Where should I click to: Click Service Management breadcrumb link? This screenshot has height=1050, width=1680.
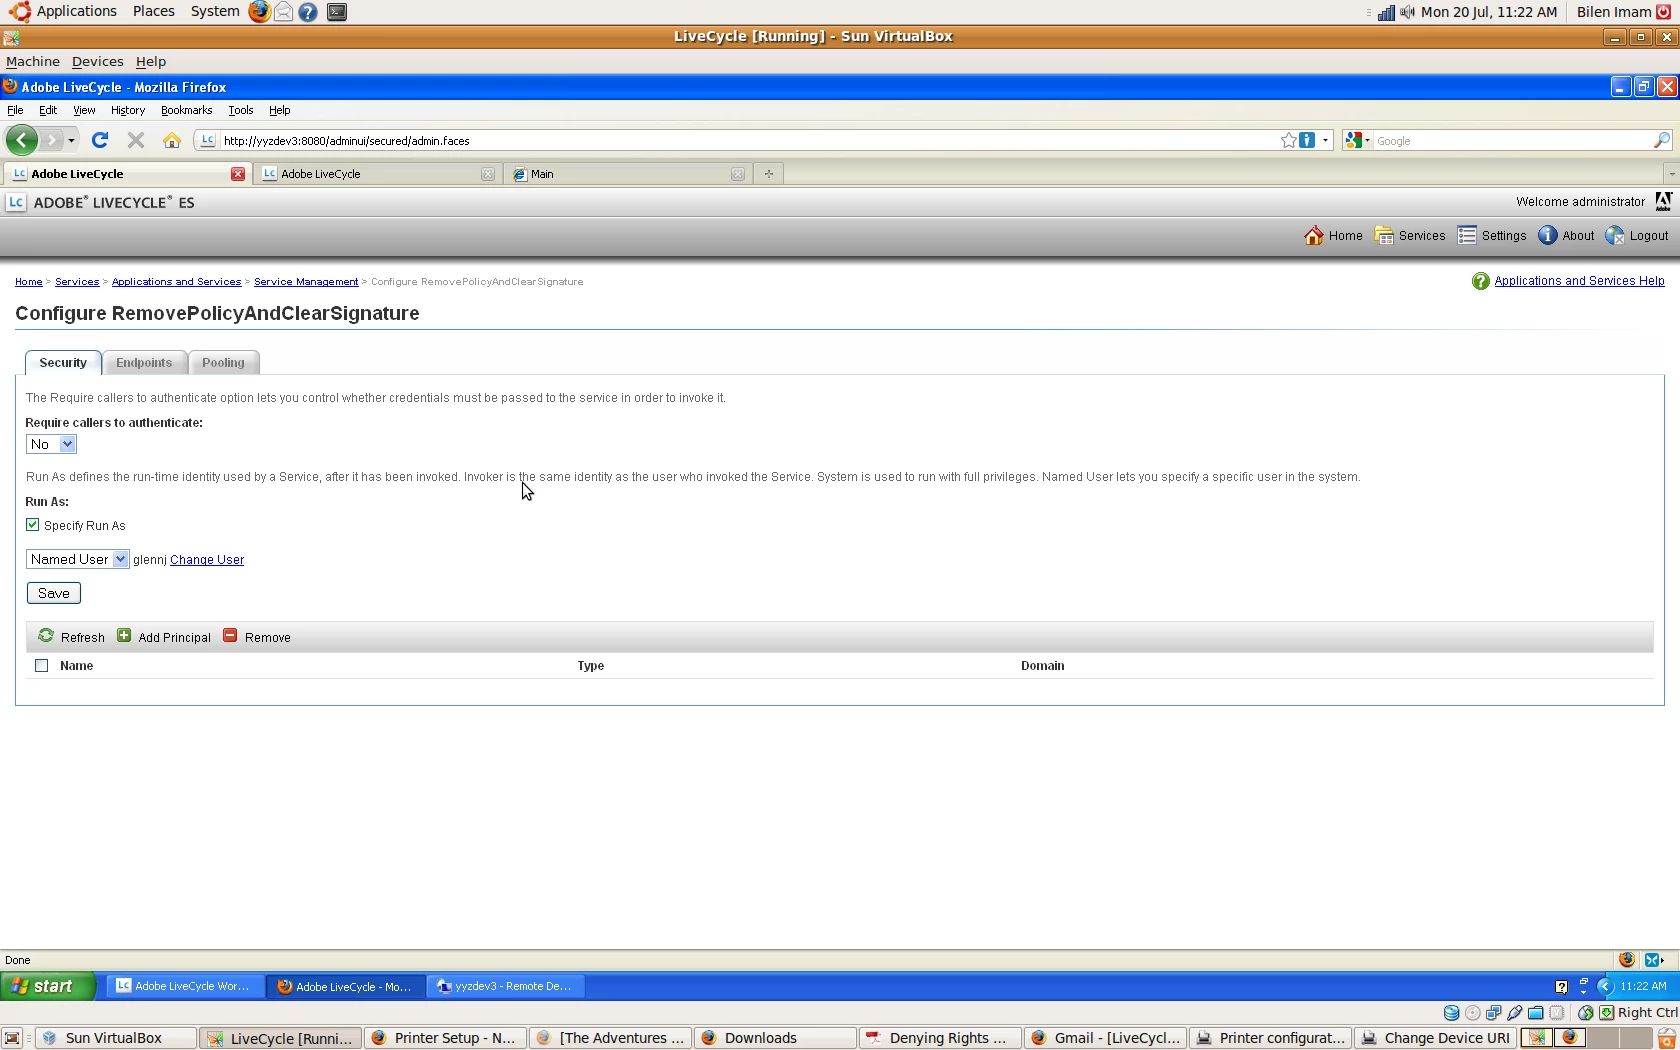click(306, 282)
